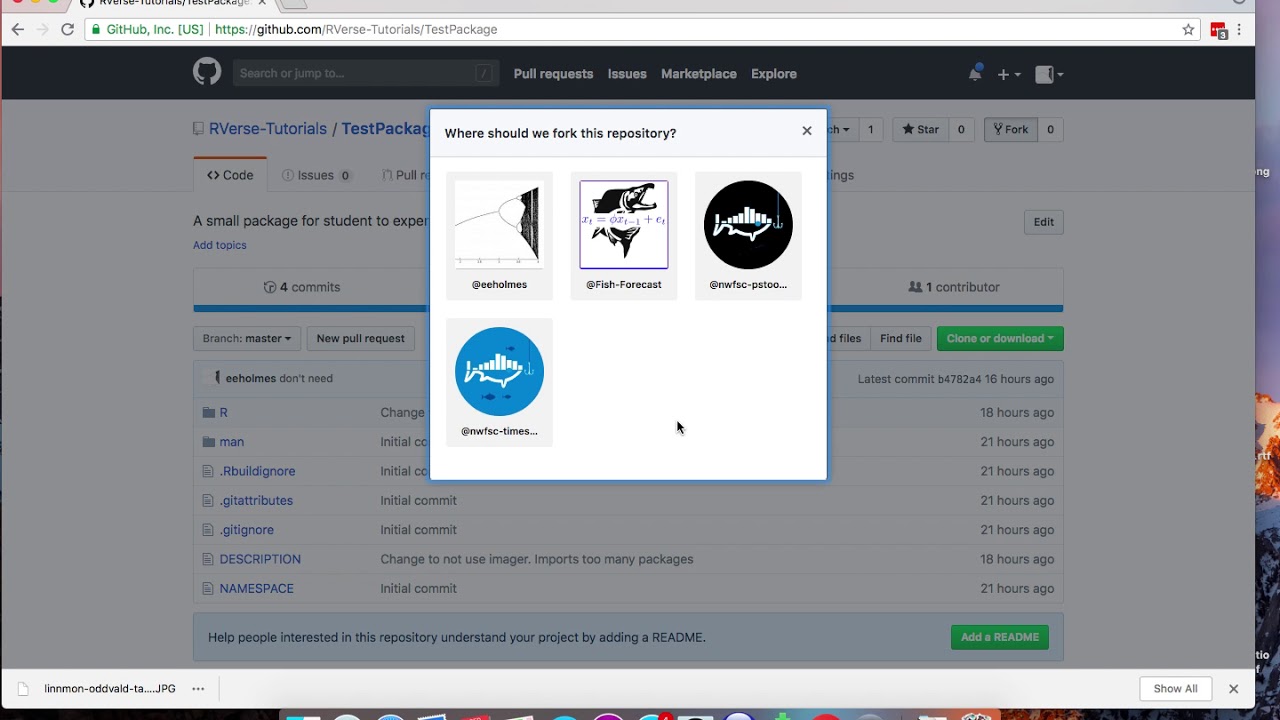Open the fork count number
The width and height of the screenshot is (1280, 720).
pyautogui.click(x=1050, y=129)
